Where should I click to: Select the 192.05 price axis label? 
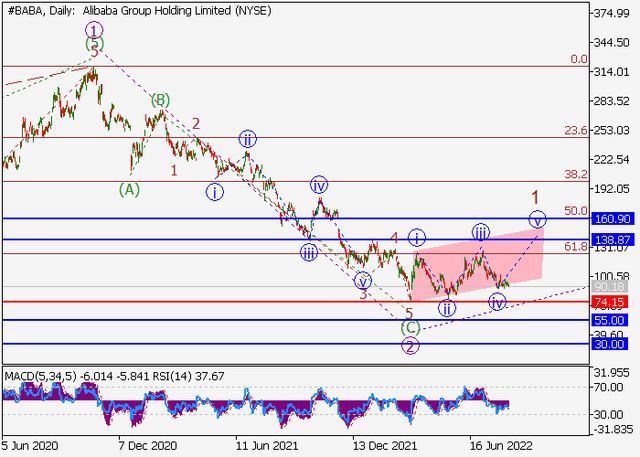click(x=611, y=189)
